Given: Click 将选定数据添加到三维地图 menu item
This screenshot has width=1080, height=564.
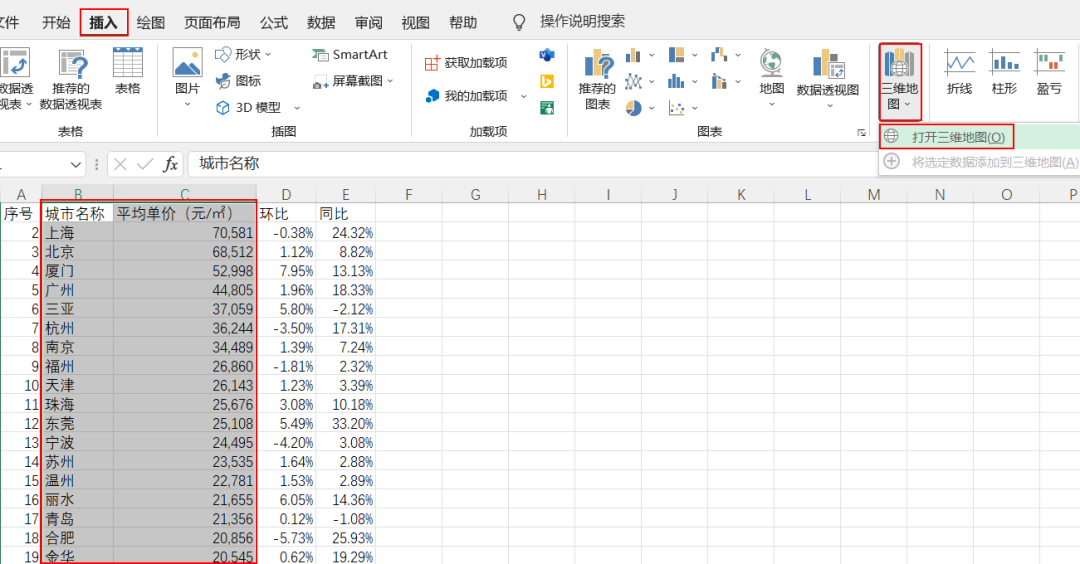Looking at the screenshot, I should click(979, 162).
